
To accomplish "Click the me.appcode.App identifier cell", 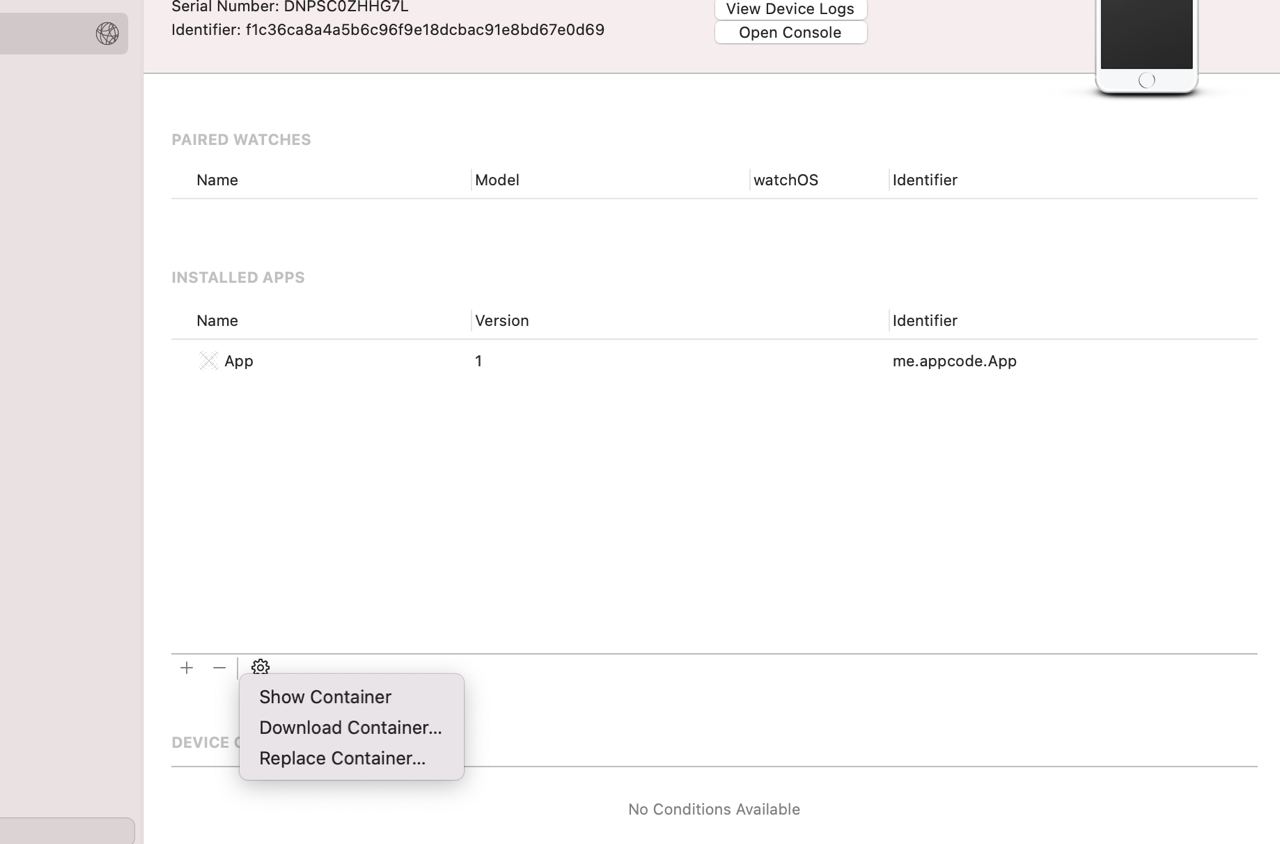I will point(955,361).
